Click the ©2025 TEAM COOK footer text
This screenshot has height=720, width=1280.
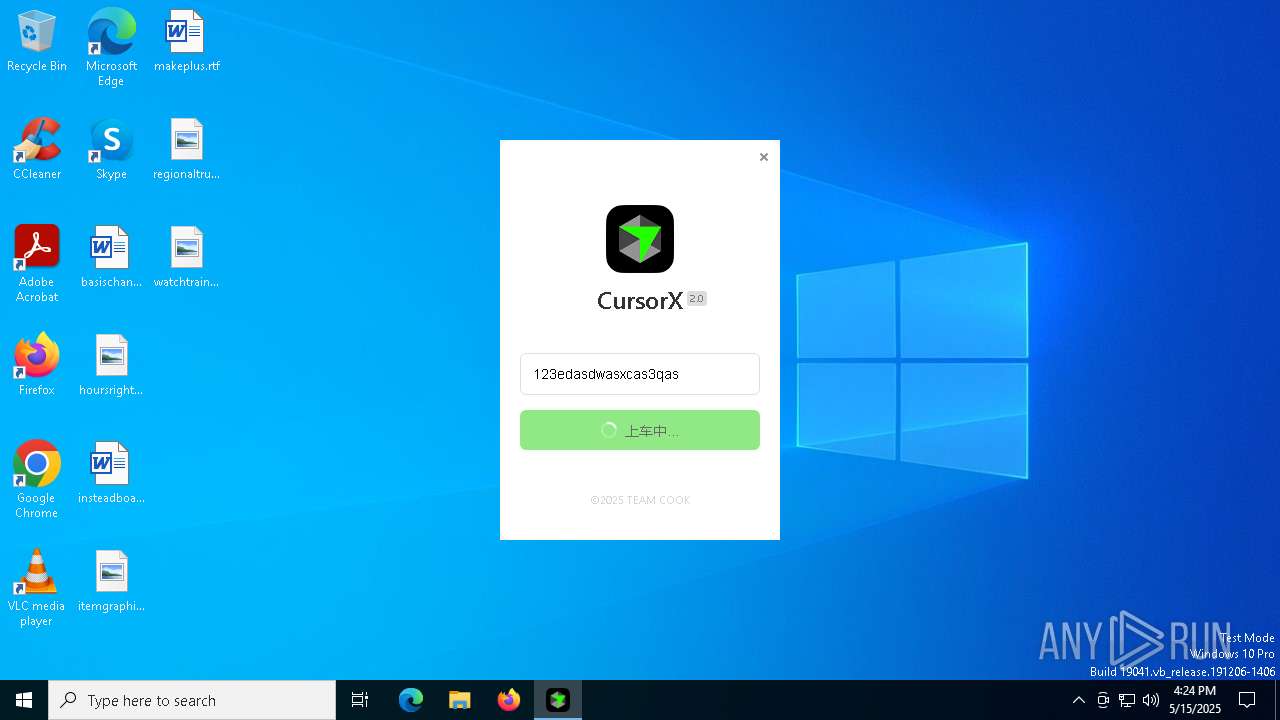point(640,500)
